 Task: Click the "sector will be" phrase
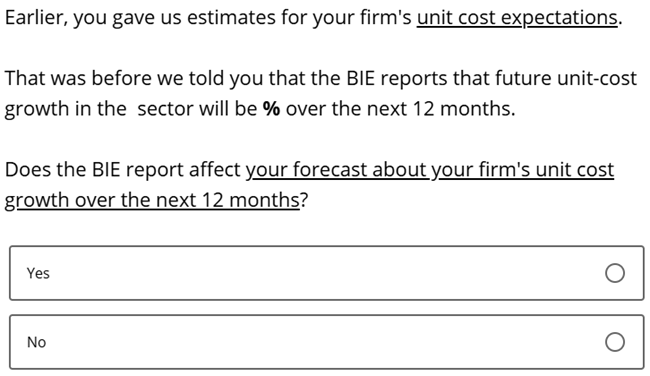point(197,109)
